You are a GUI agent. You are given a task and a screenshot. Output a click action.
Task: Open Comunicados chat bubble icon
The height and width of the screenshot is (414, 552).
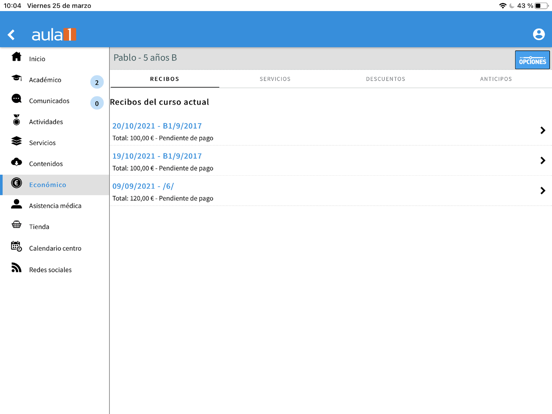click(x=16, y=99)
